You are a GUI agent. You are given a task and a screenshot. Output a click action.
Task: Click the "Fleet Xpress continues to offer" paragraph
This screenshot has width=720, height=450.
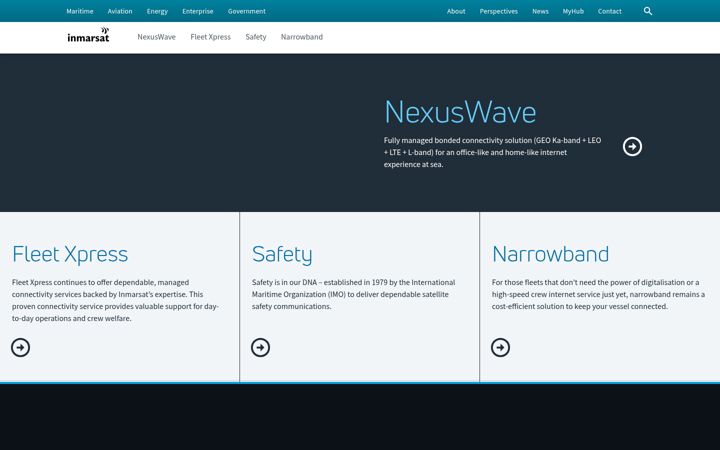(x=115, y=300)
